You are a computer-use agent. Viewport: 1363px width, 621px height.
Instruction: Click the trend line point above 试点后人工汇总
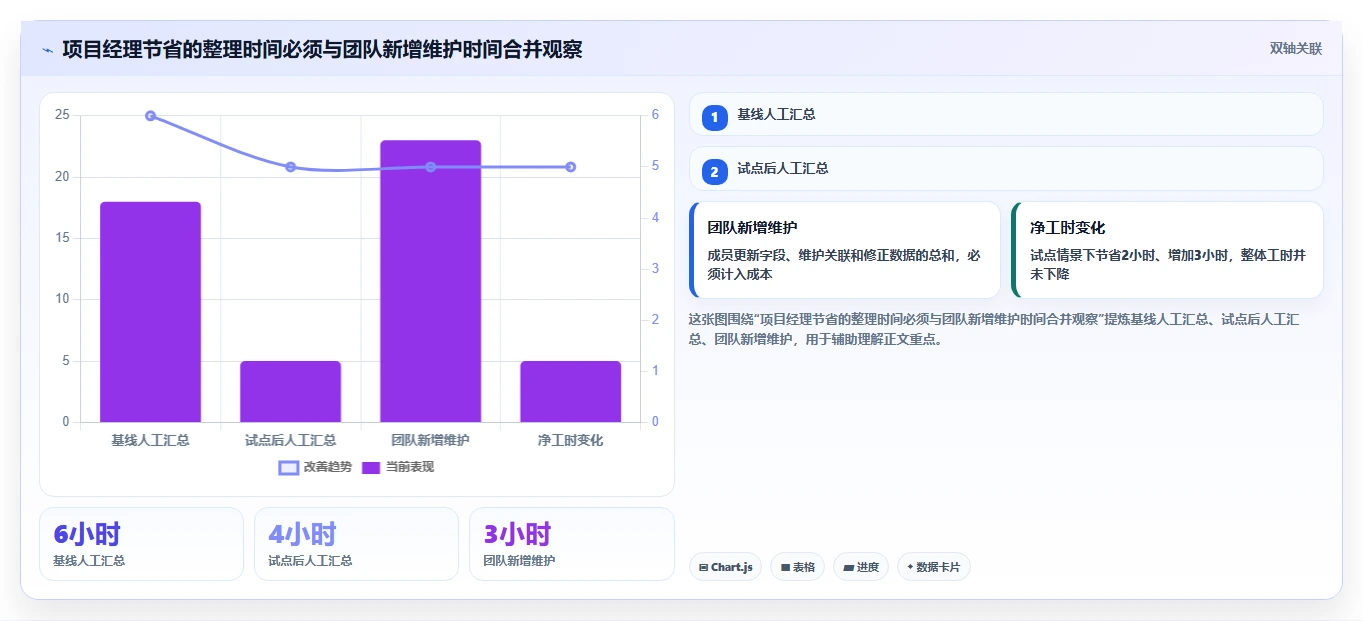(290, 167)
